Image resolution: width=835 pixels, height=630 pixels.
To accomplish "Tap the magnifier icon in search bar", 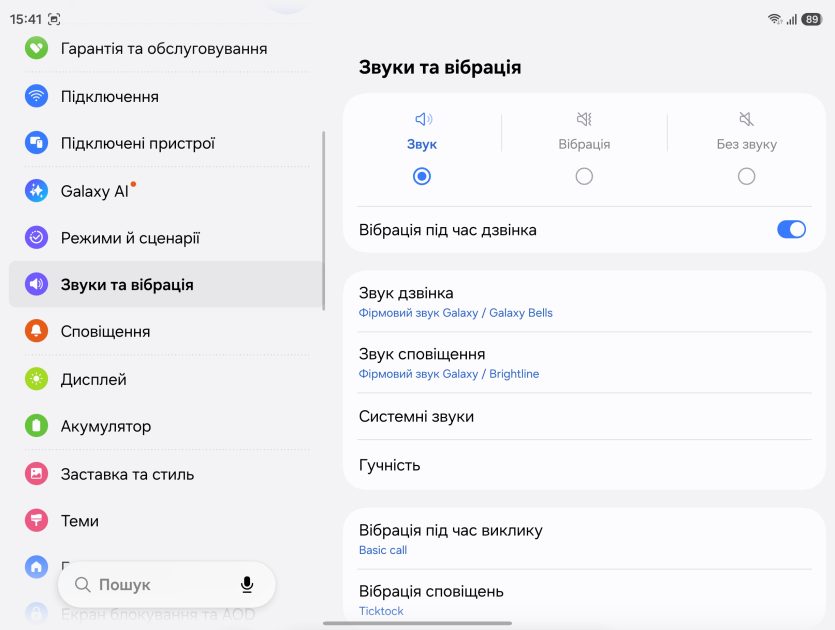I will point(82,585).
